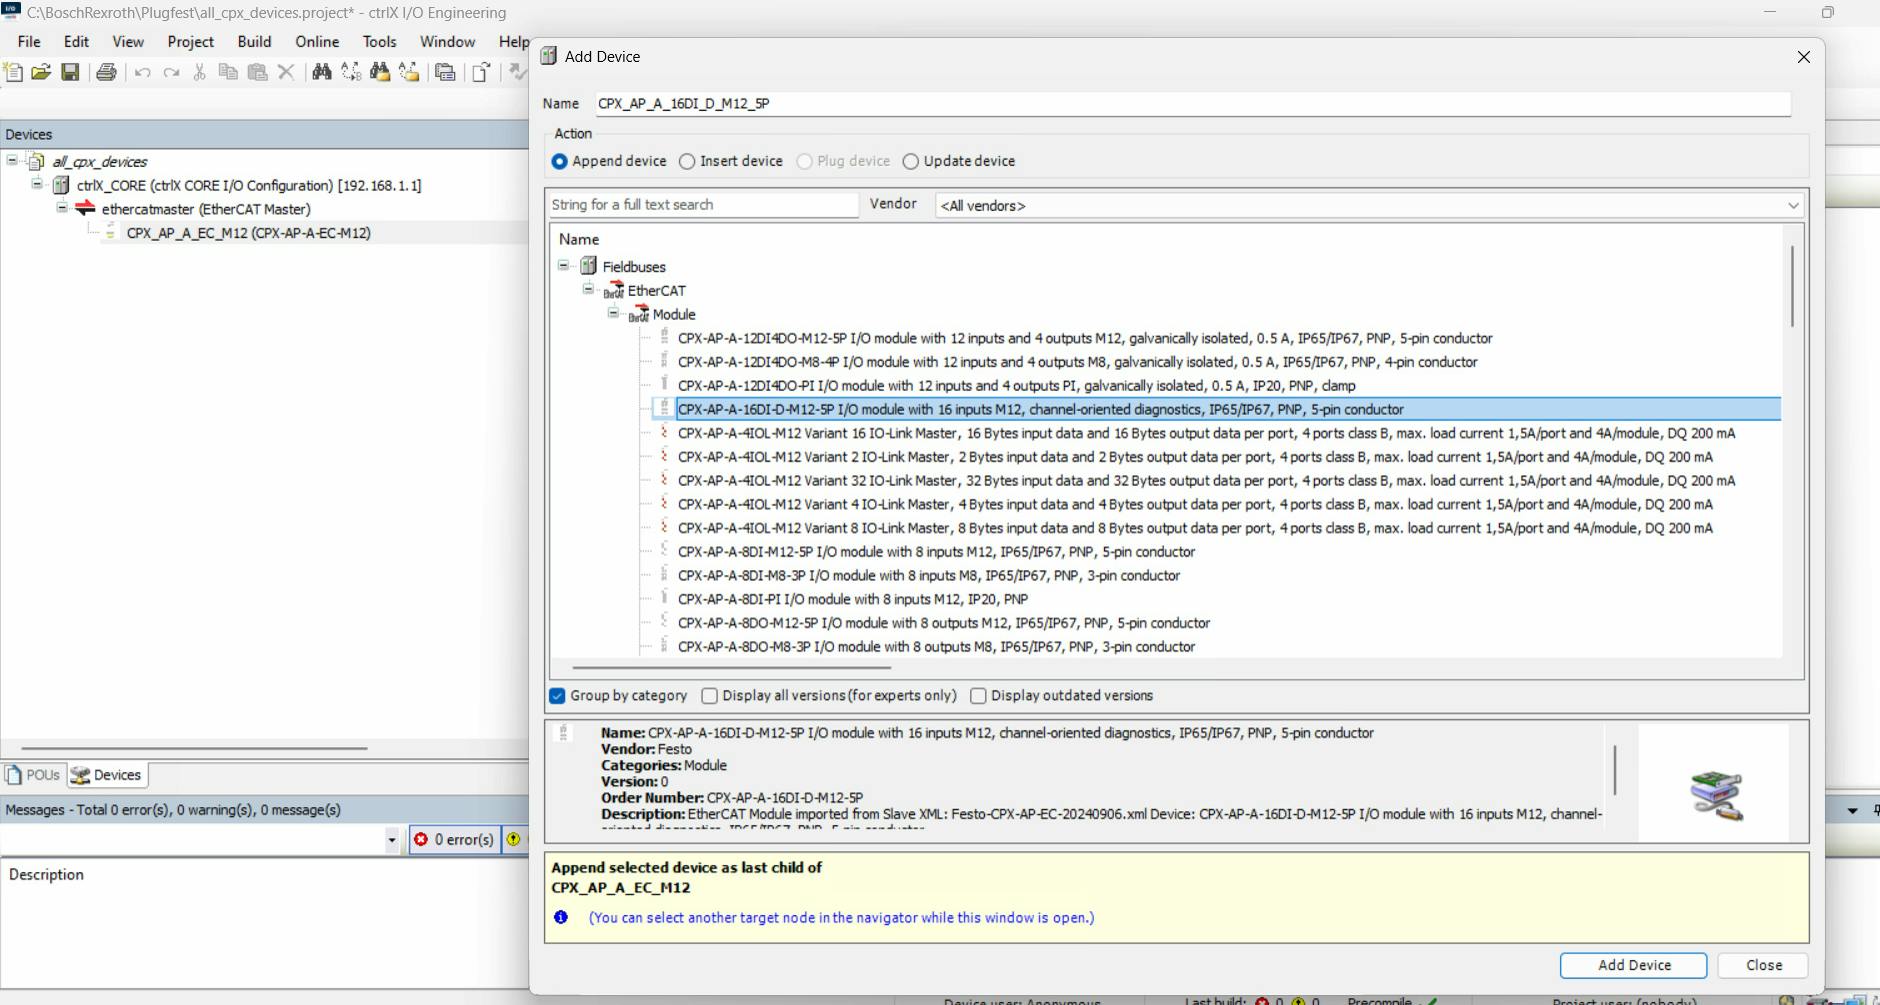Open the Build menu
The height and width of the screenshot is (1005, 1880).
click(254, 41)
